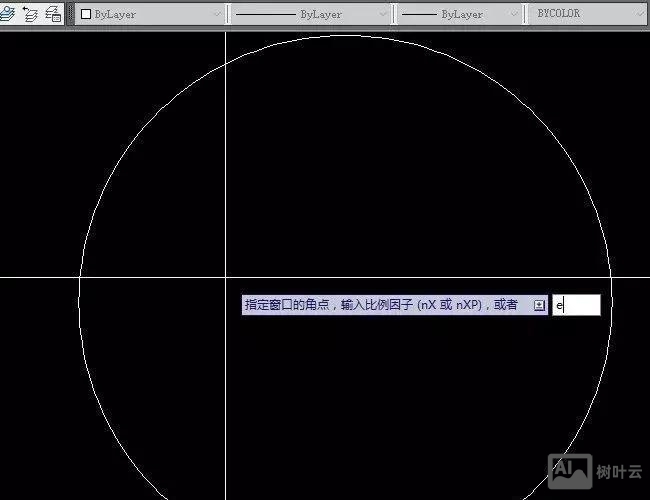Click the grip separator before the BYCOLOR dropdown

(x=526, y=14)
